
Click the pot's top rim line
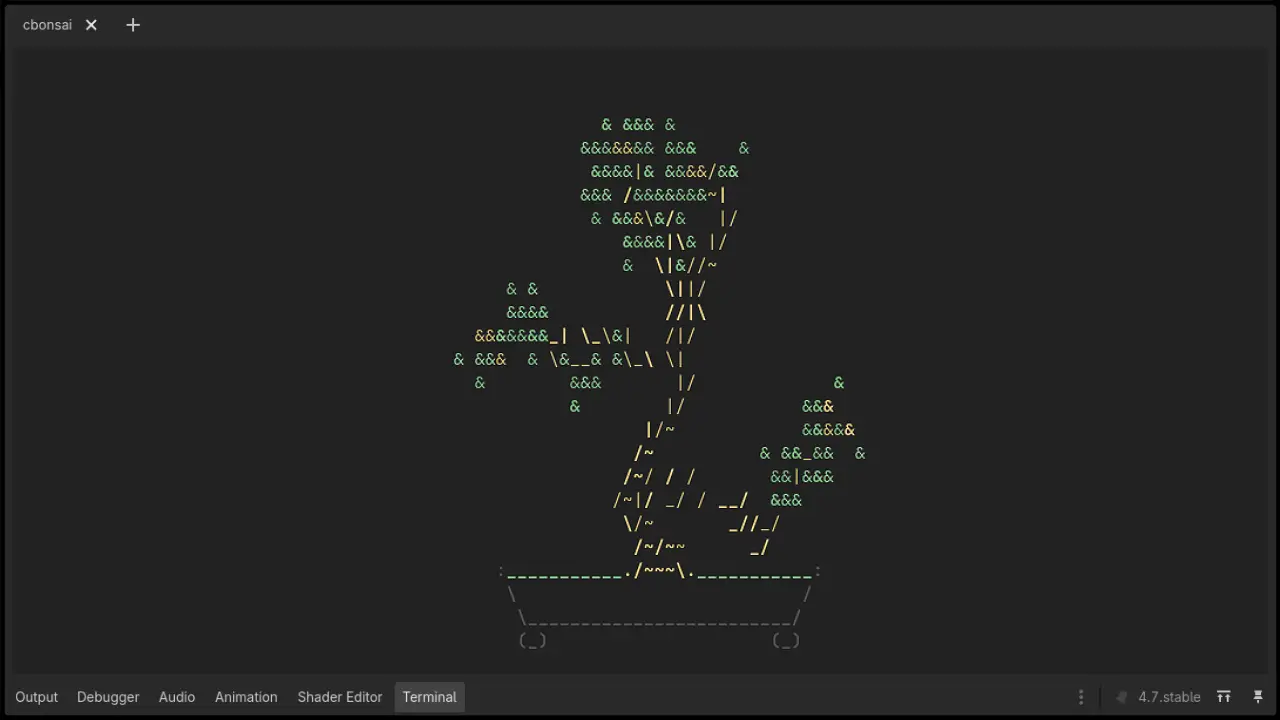[x=660, y=573]
